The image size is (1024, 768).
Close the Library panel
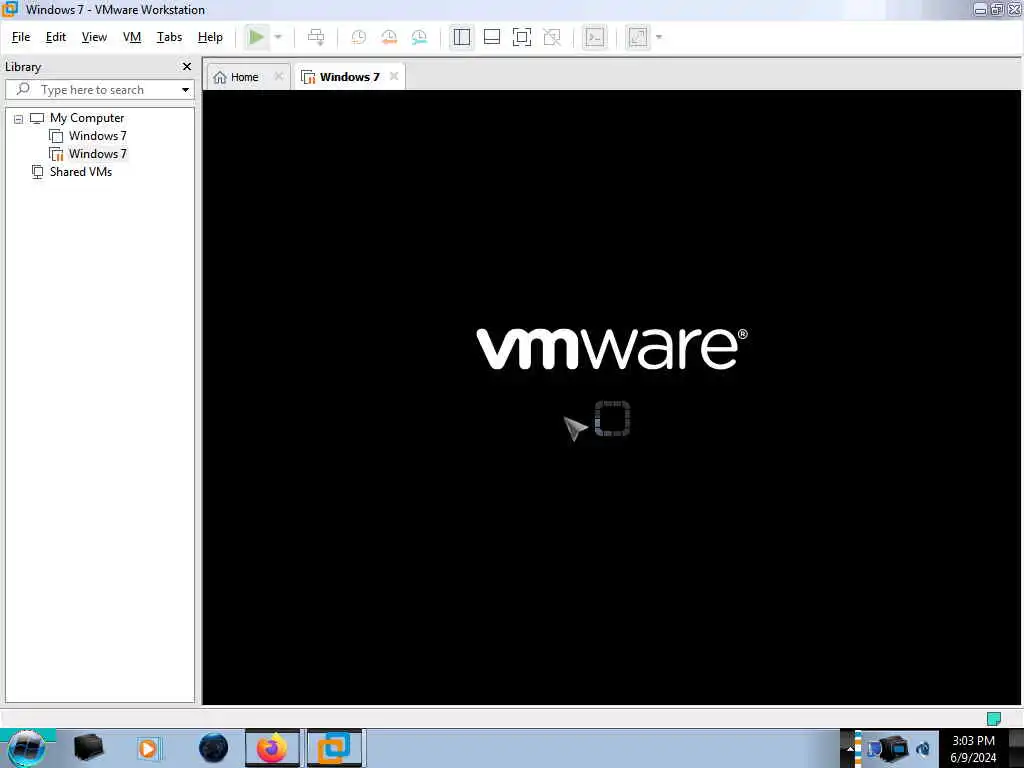coord(187,67)
